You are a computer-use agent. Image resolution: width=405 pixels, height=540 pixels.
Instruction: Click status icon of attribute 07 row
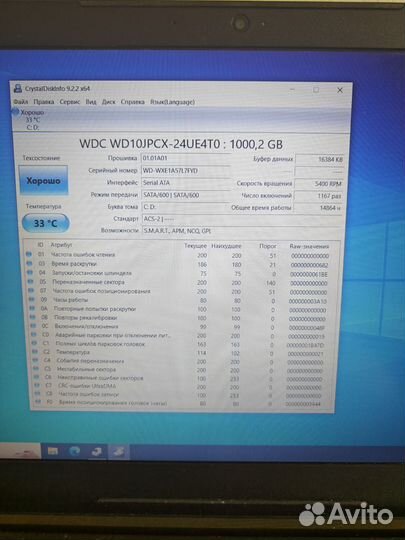[31, 291]
